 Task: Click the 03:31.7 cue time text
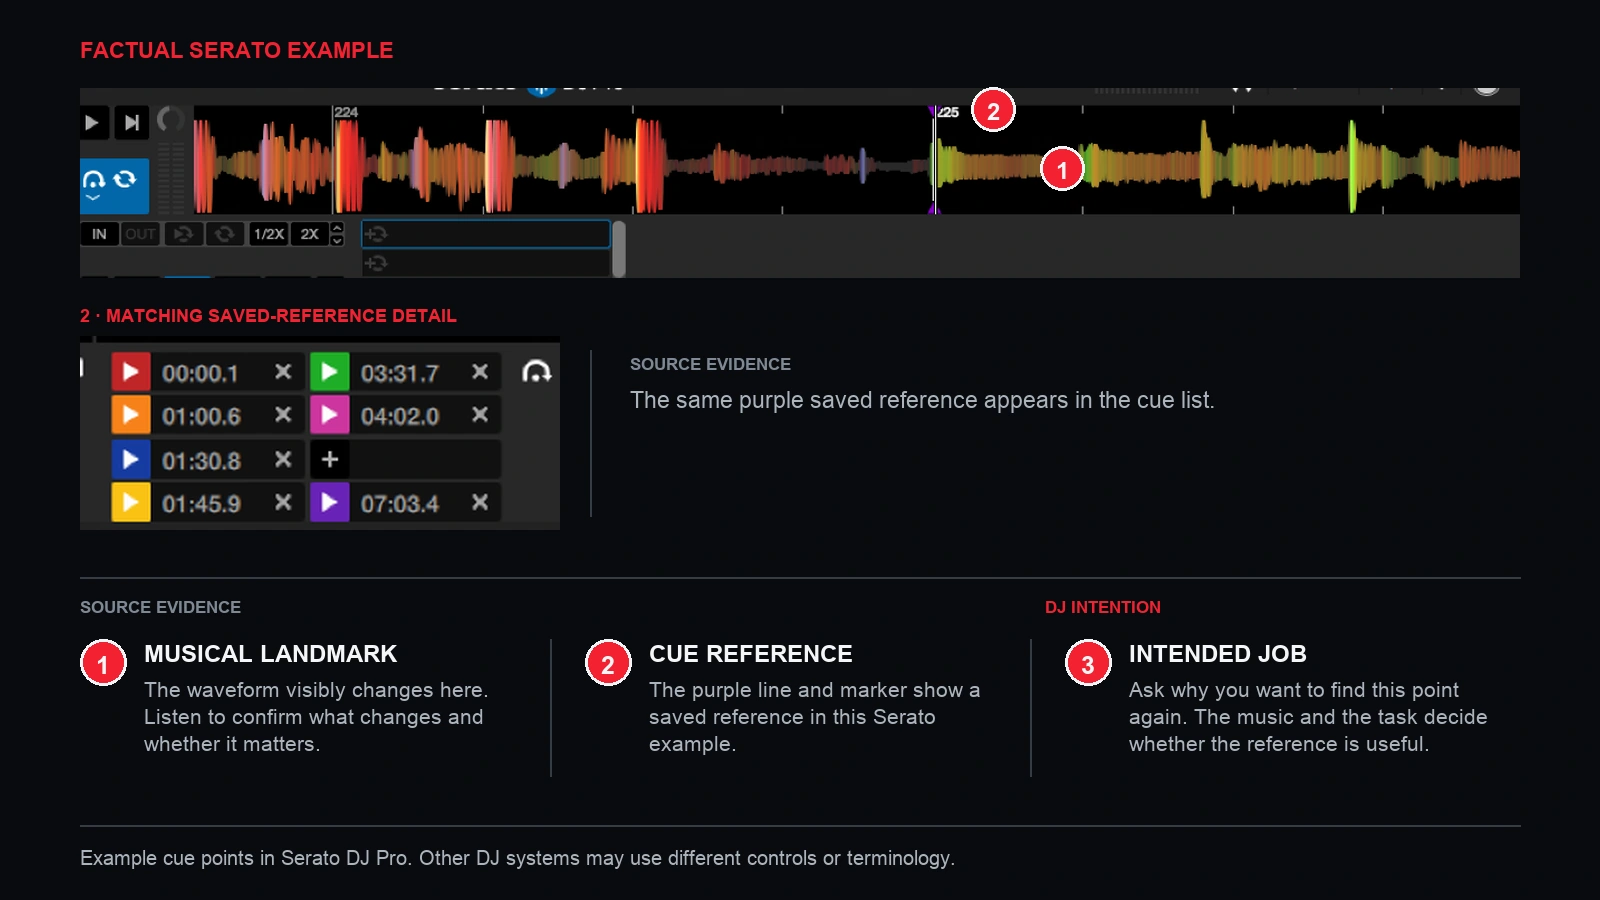(400, 374)
